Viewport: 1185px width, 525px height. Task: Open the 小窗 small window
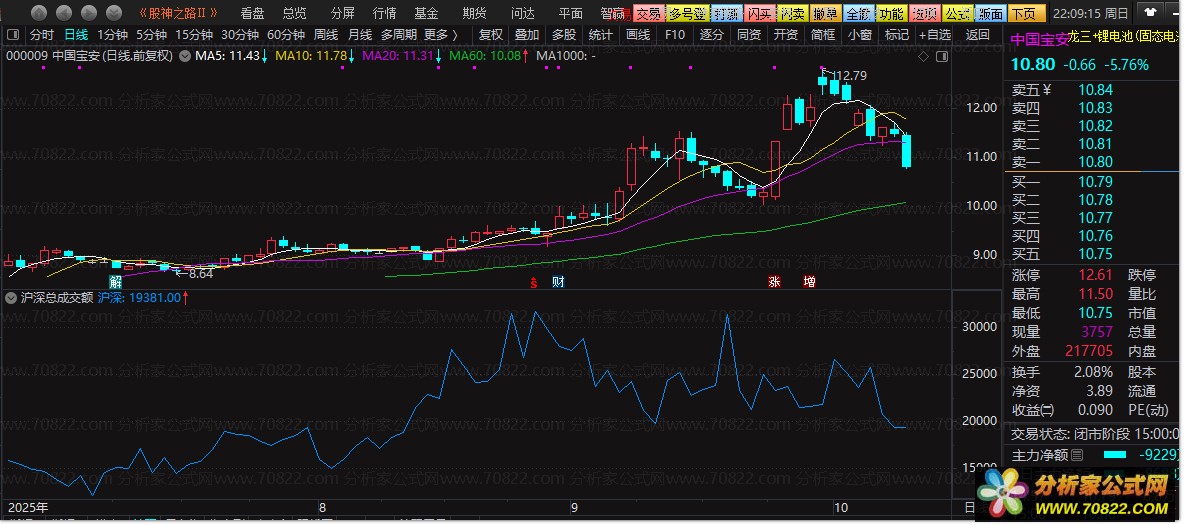tap(860, 35)
